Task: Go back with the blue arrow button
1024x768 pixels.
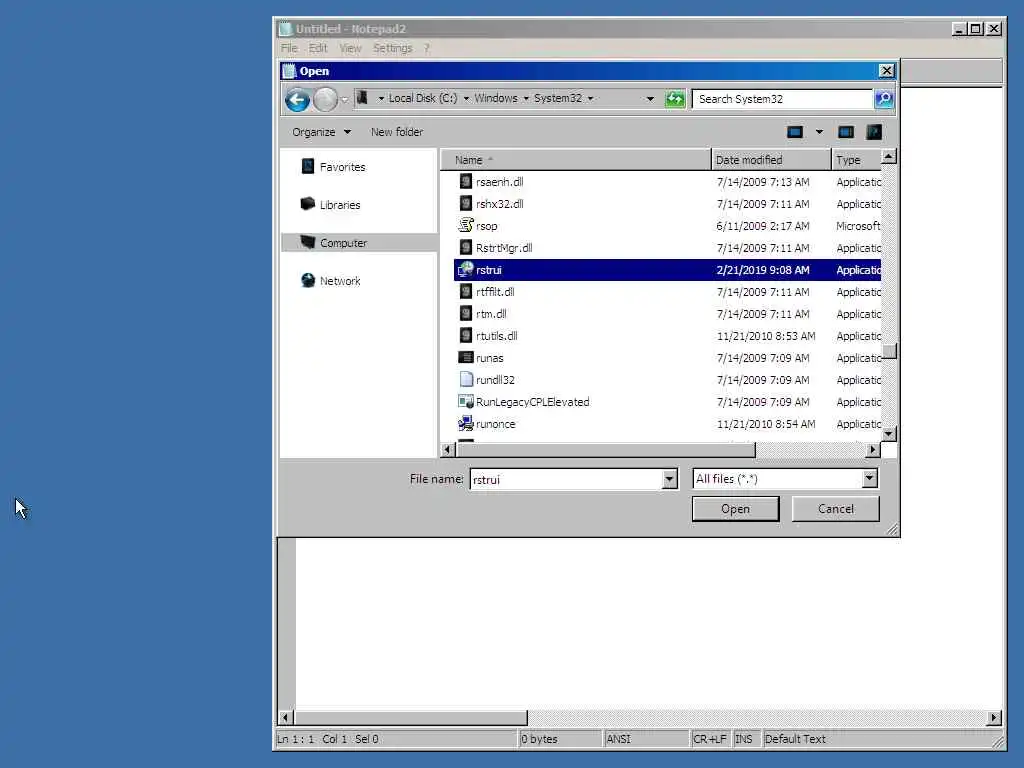Action: click(297, 99)
